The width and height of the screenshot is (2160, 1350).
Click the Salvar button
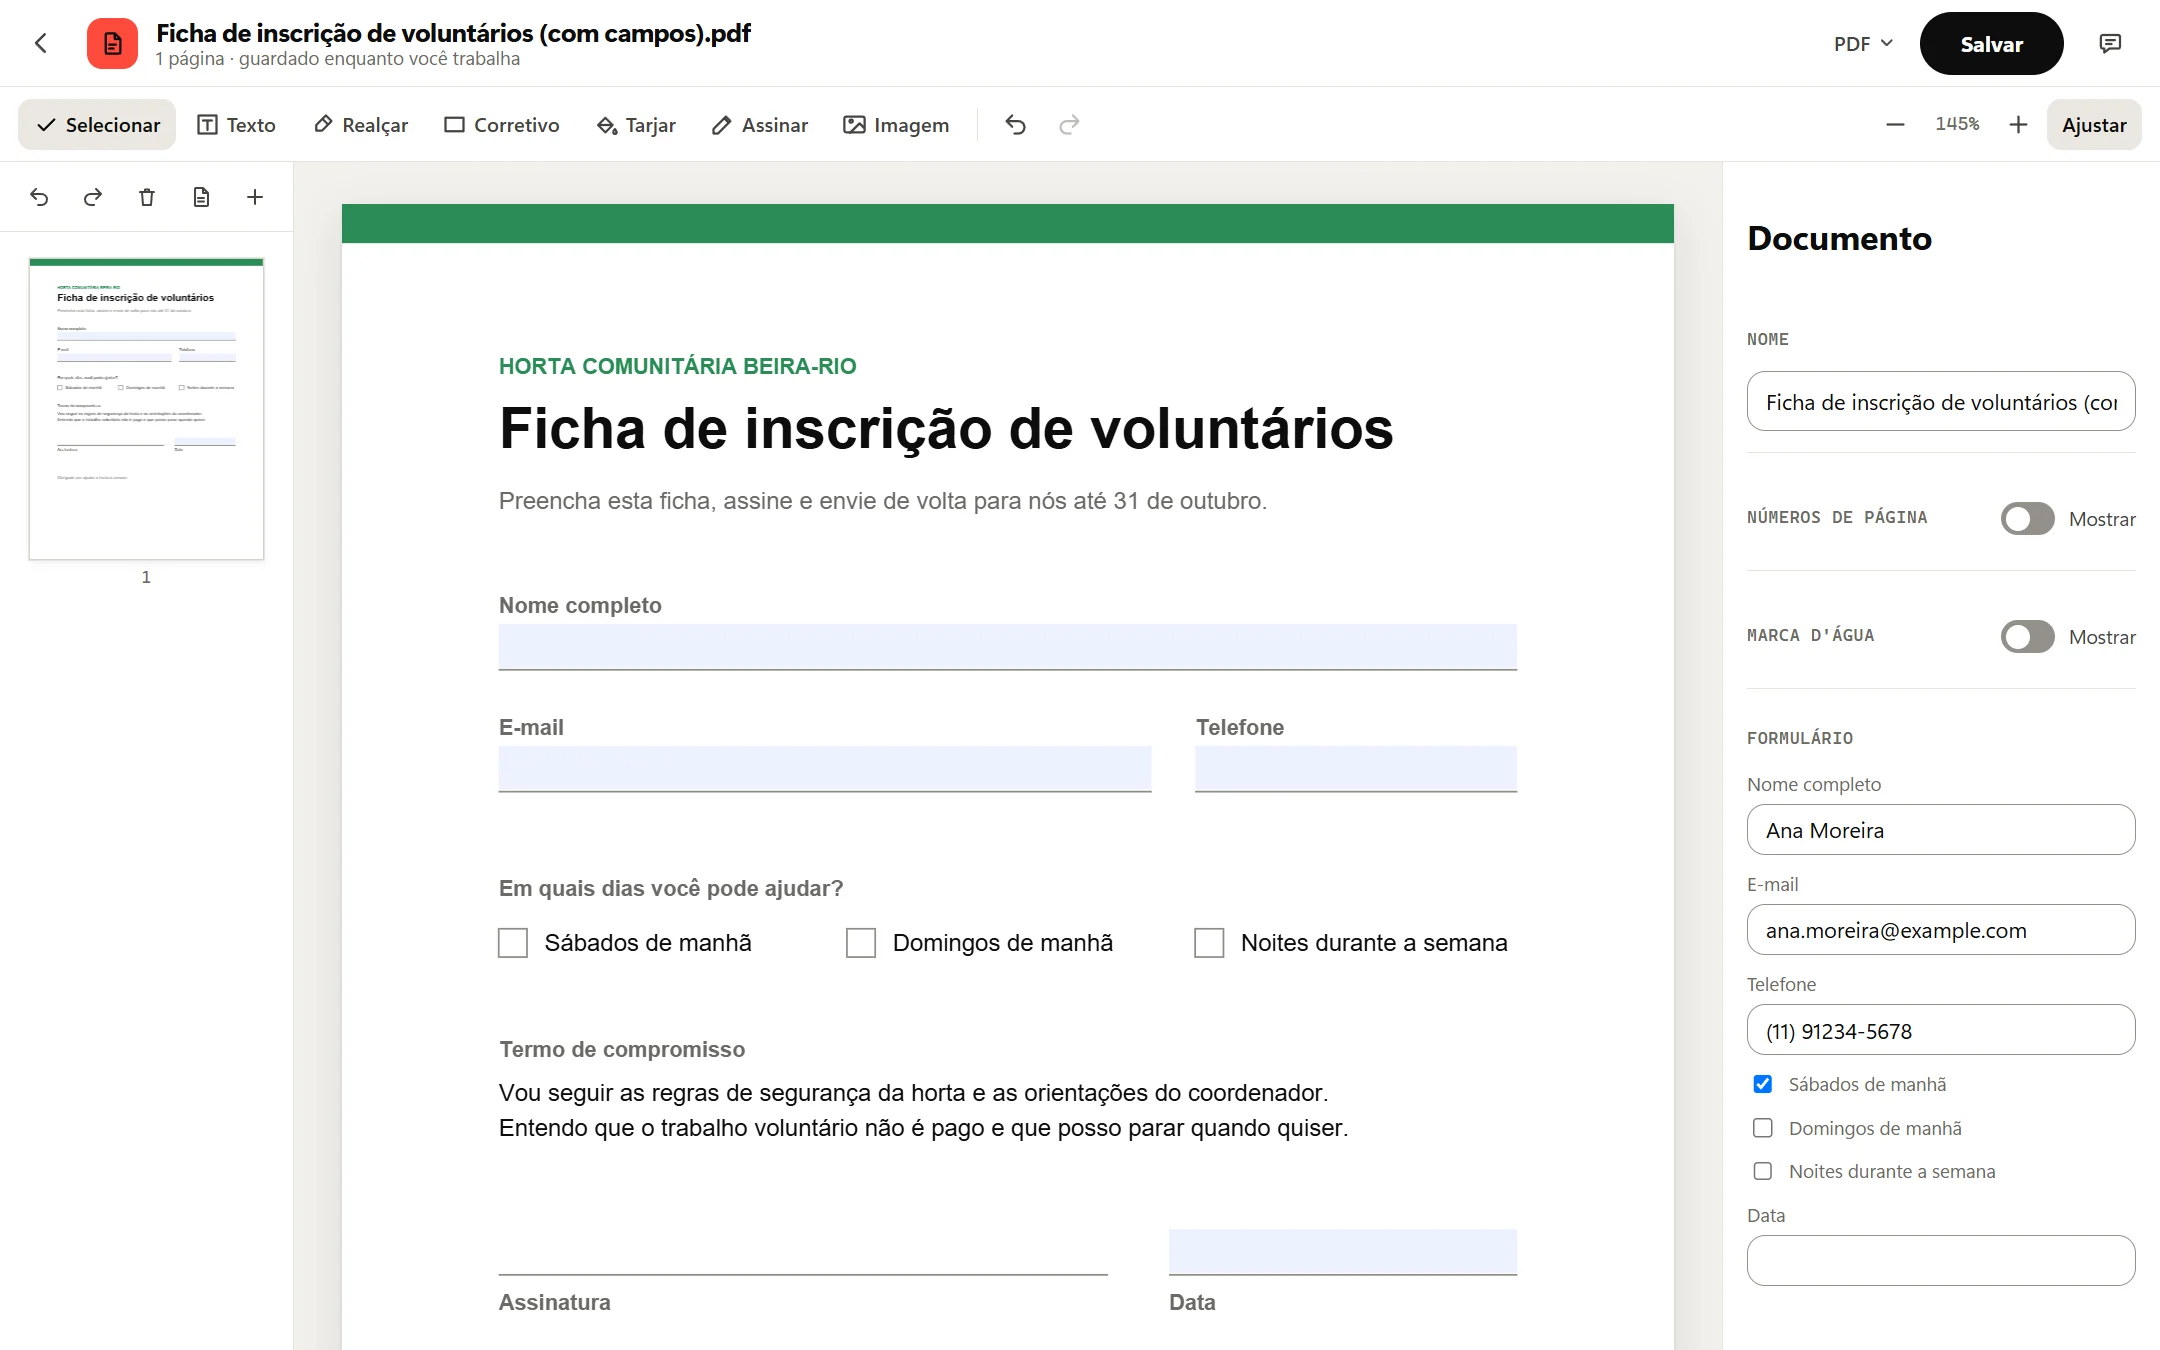[x=1991, y=44]
